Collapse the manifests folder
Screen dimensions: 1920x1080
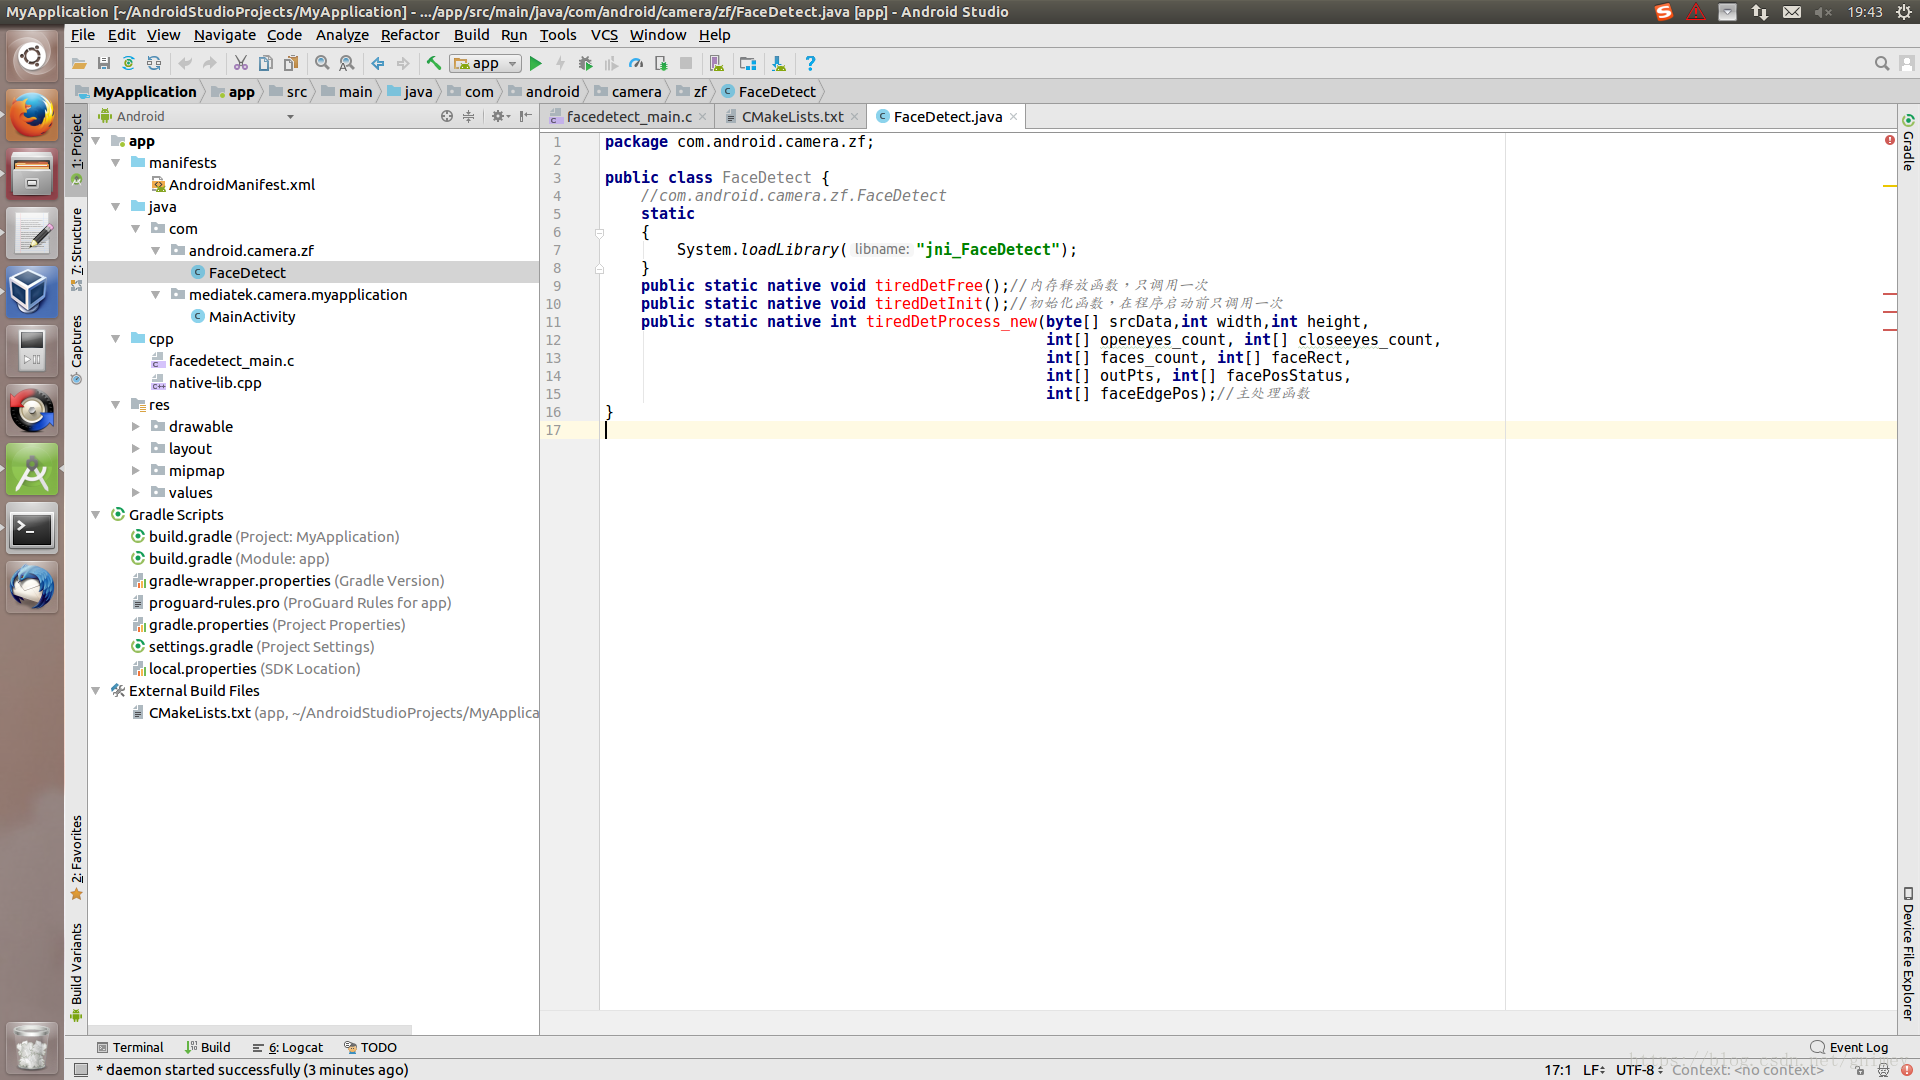click(x=116, y=162)
